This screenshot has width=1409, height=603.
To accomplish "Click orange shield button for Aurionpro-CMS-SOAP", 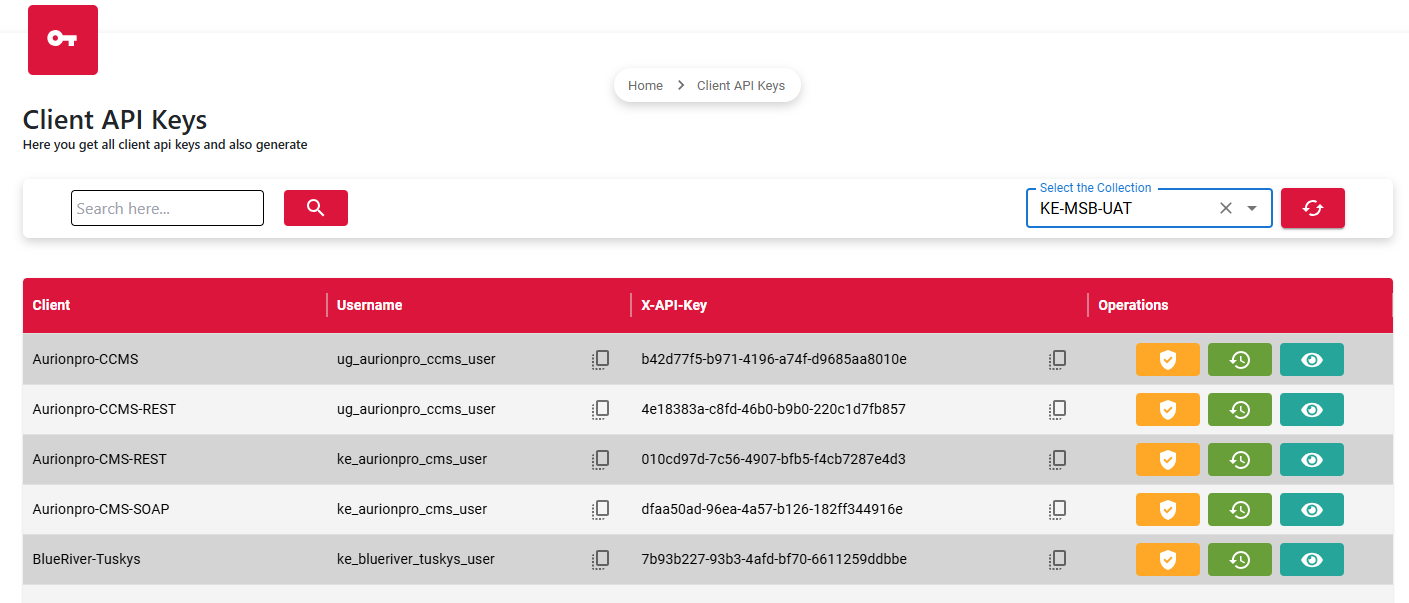I will pos(1168,509).
